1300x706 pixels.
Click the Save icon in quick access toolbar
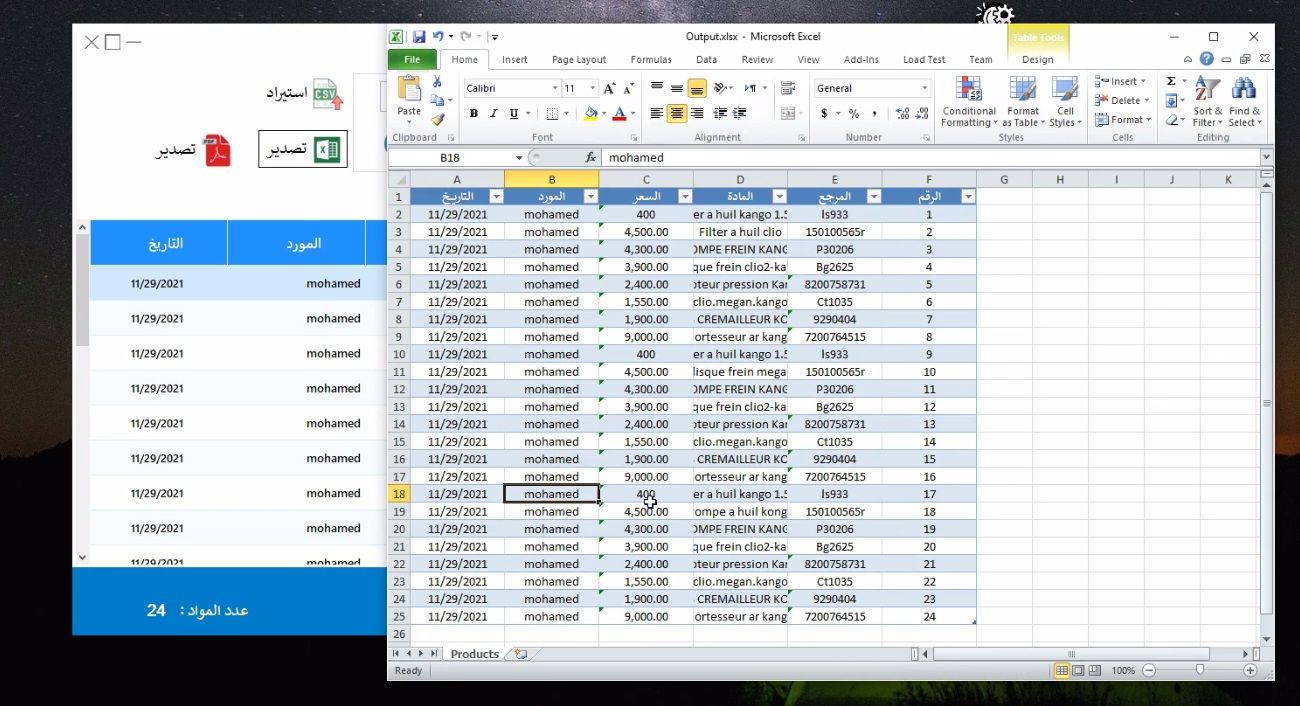[419, 36]
